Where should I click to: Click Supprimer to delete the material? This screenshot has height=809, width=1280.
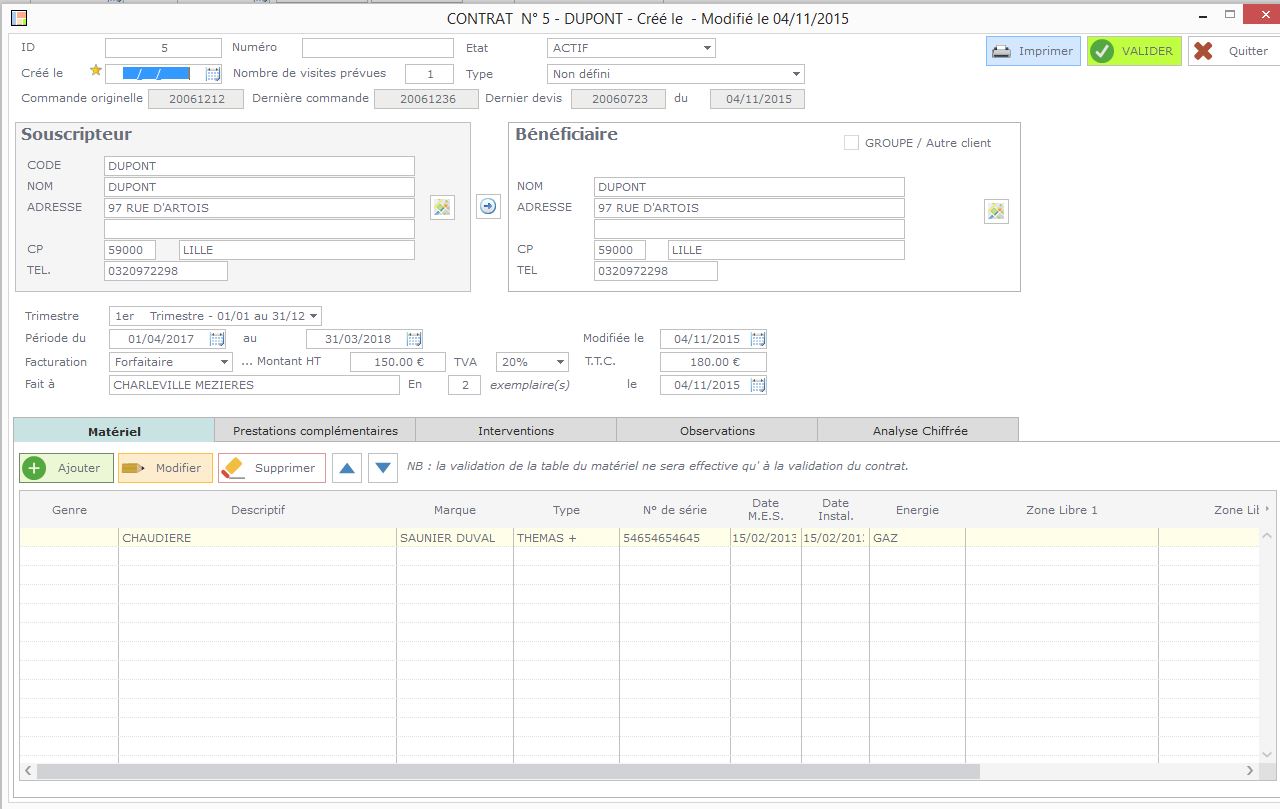tap(272, 468)
